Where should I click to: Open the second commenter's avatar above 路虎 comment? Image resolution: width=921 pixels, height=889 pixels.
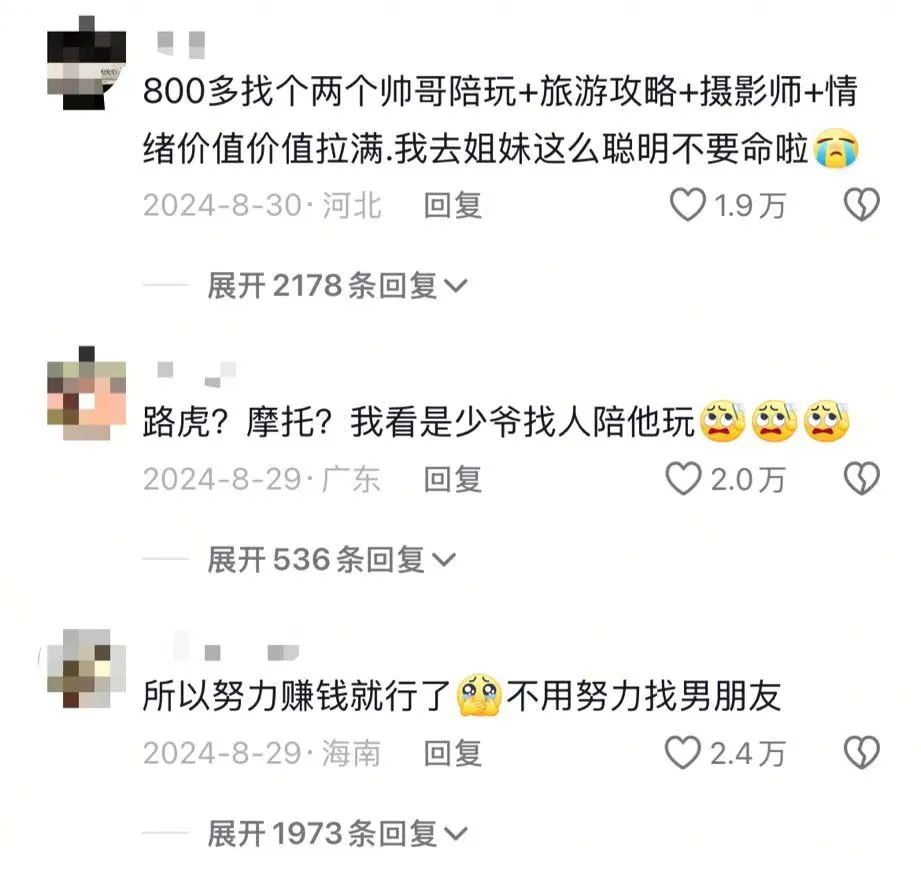(86, 393)
